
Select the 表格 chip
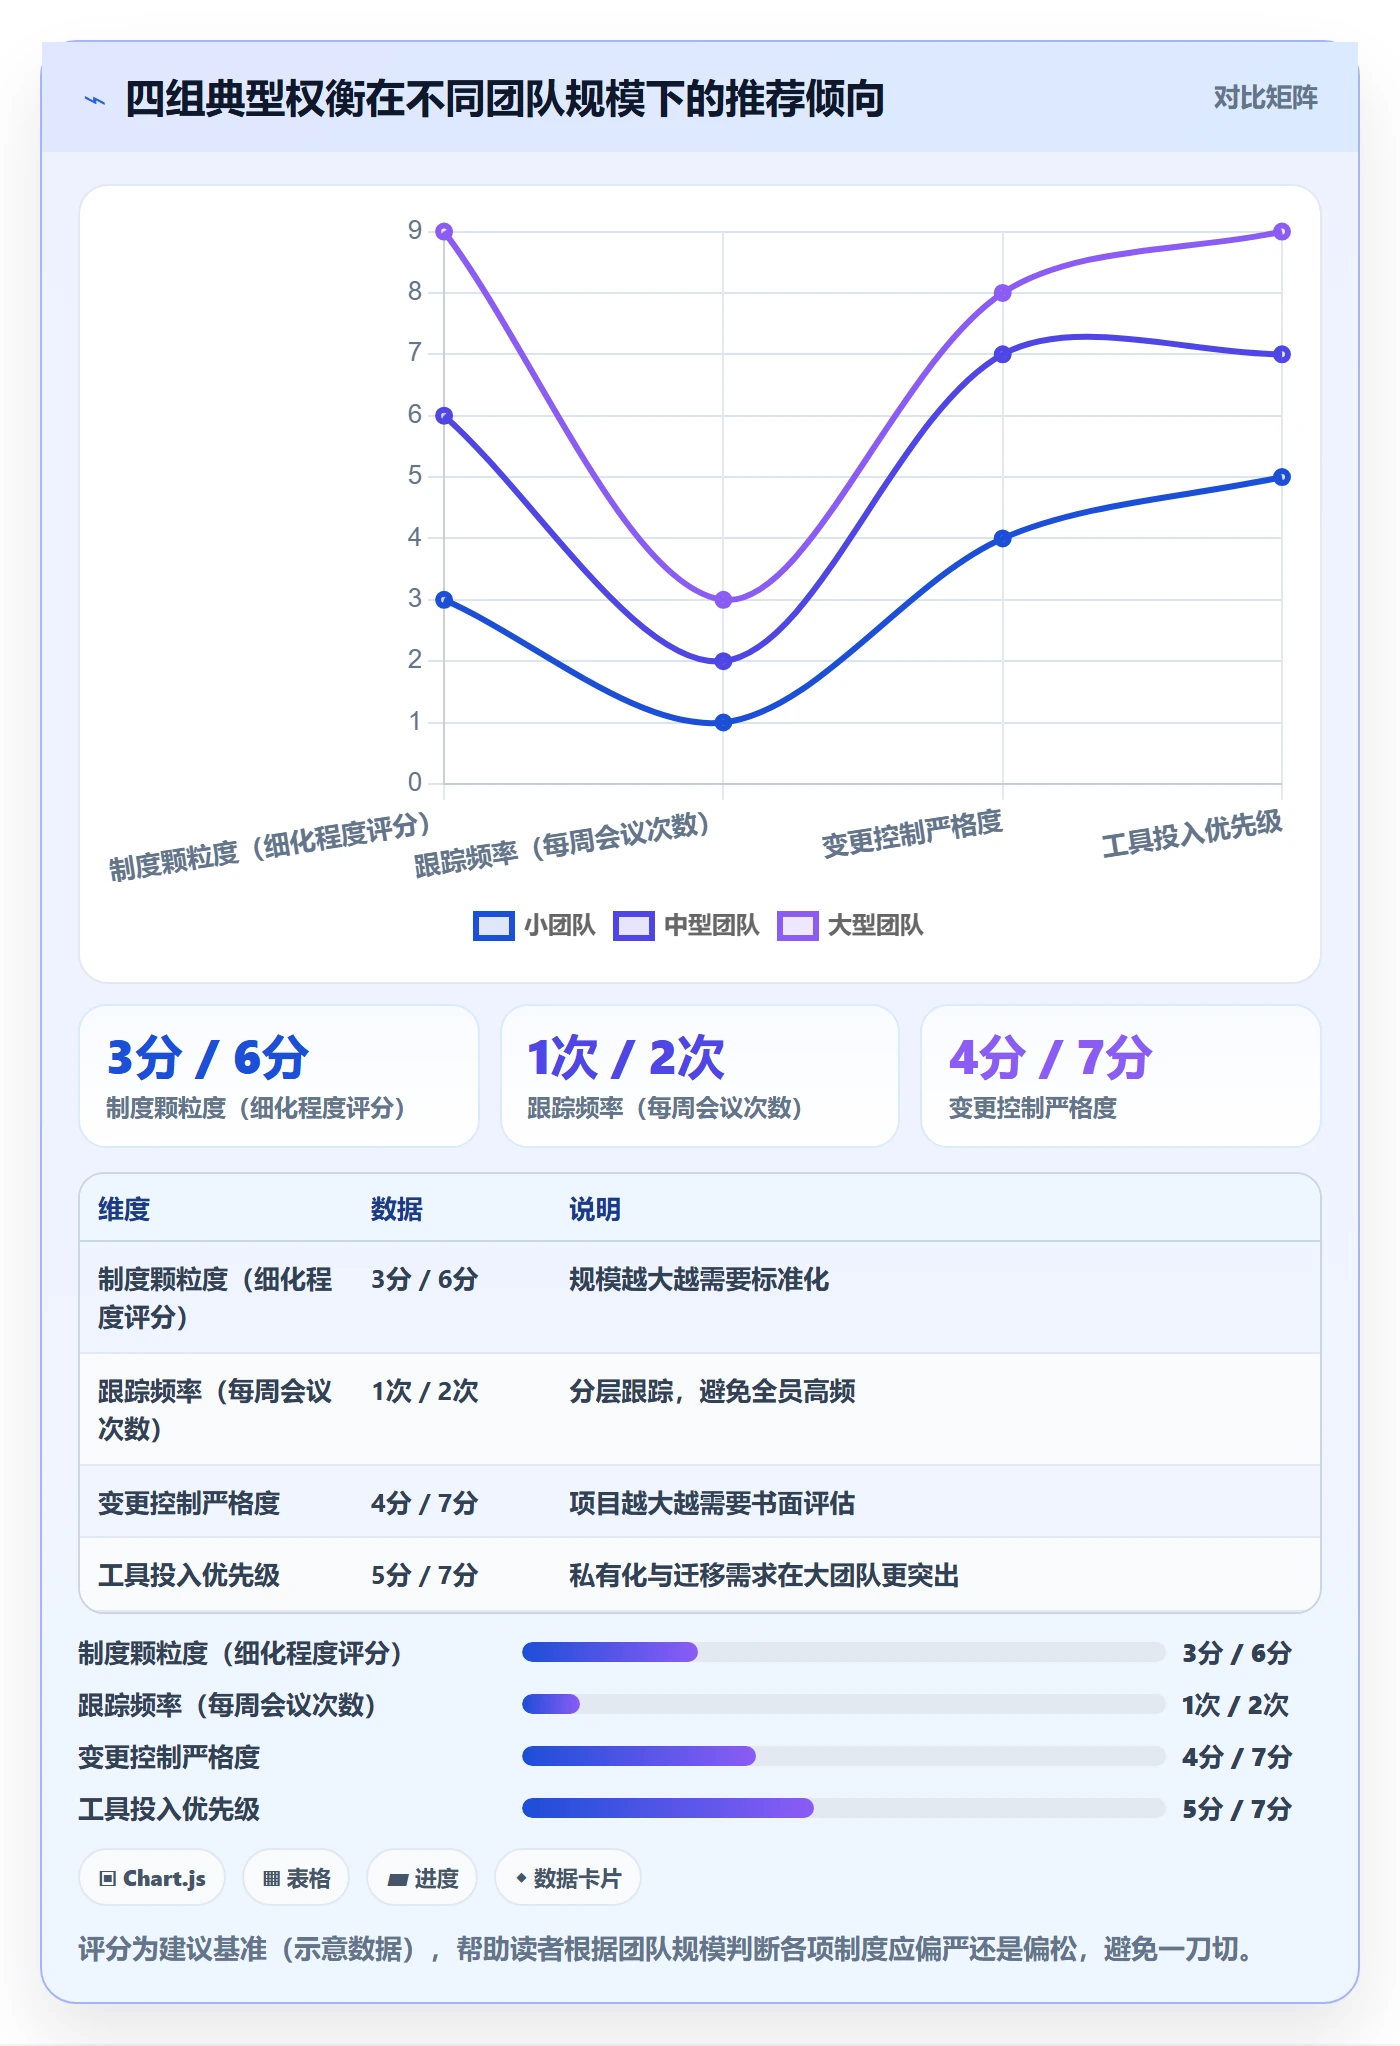(x=296, y=1878)
